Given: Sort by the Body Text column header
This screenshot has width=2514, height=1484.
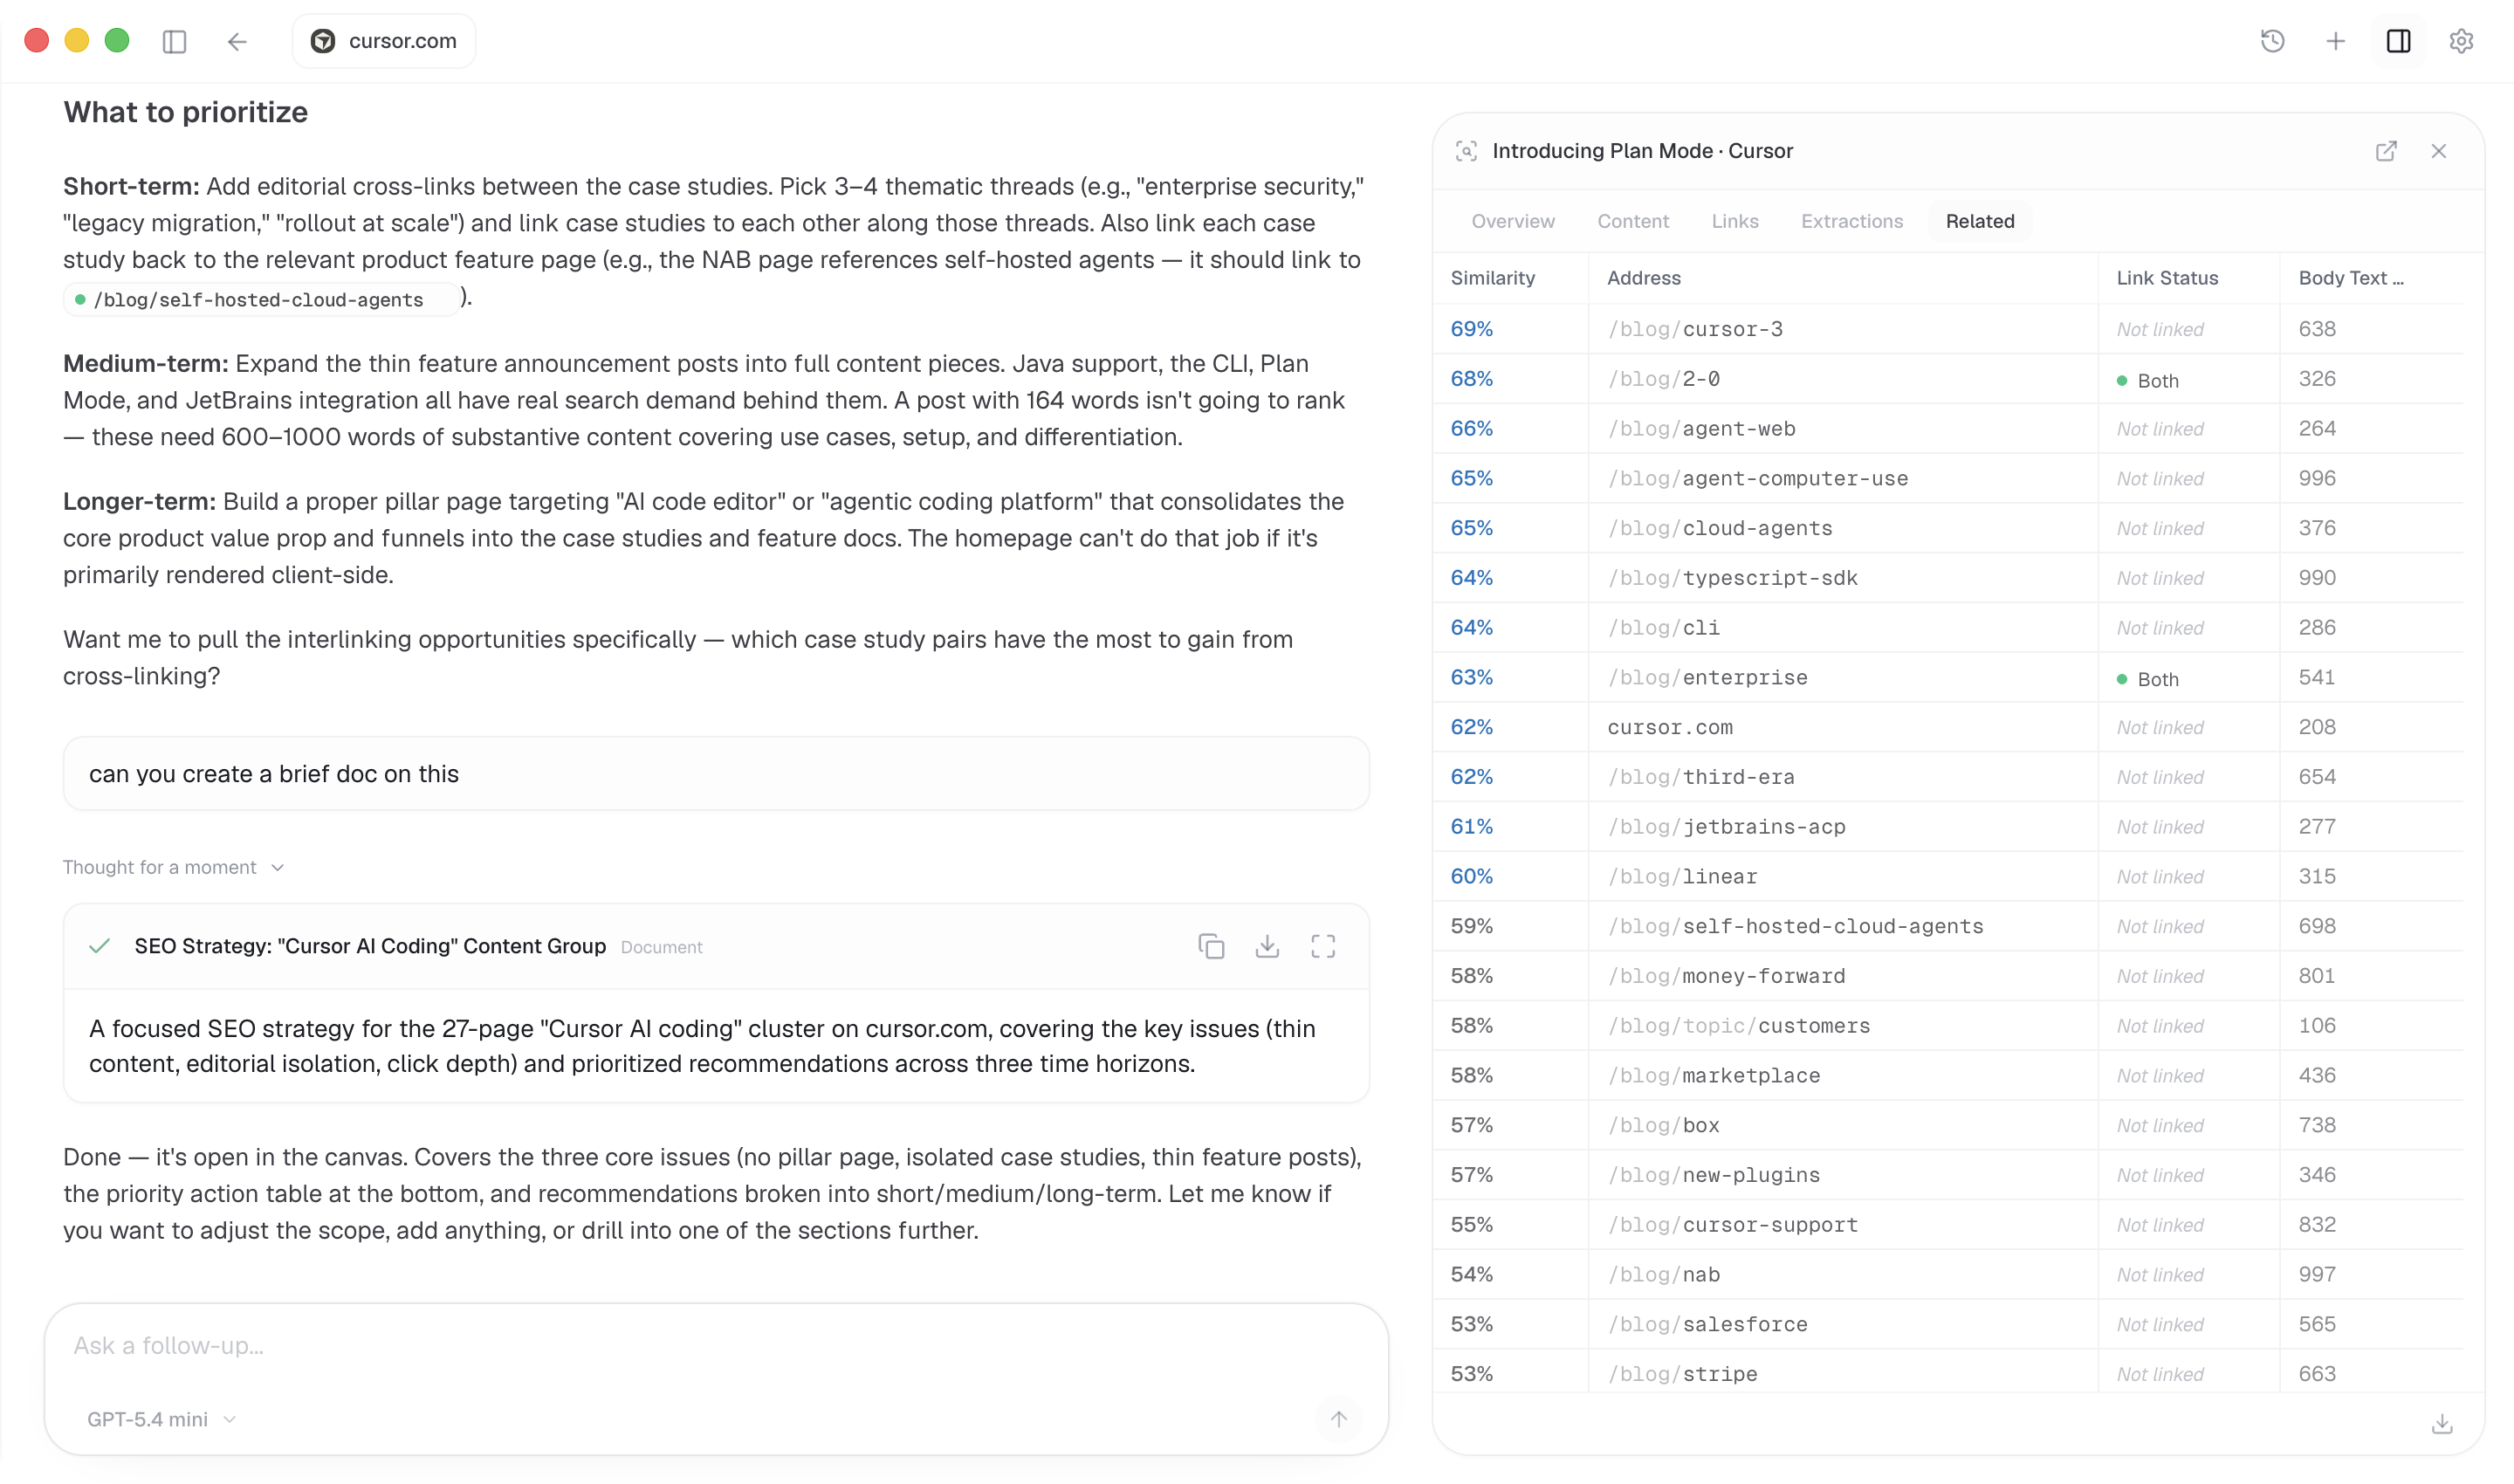Looking at the screenshot, I should click(2350, 278).
